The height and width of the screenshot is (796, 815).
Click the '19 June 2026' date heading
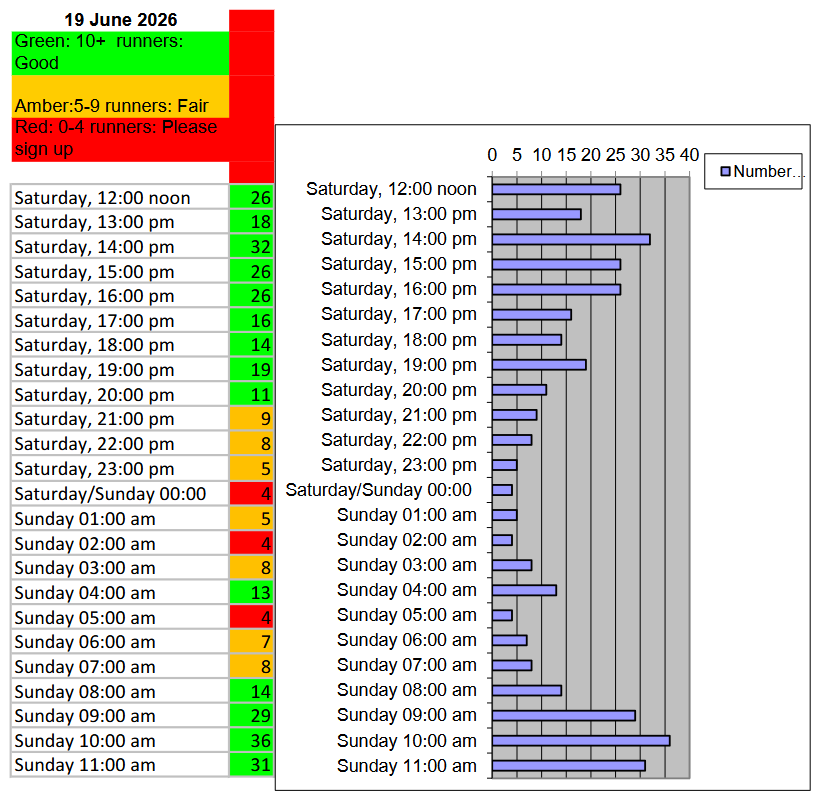coord(120,20)
